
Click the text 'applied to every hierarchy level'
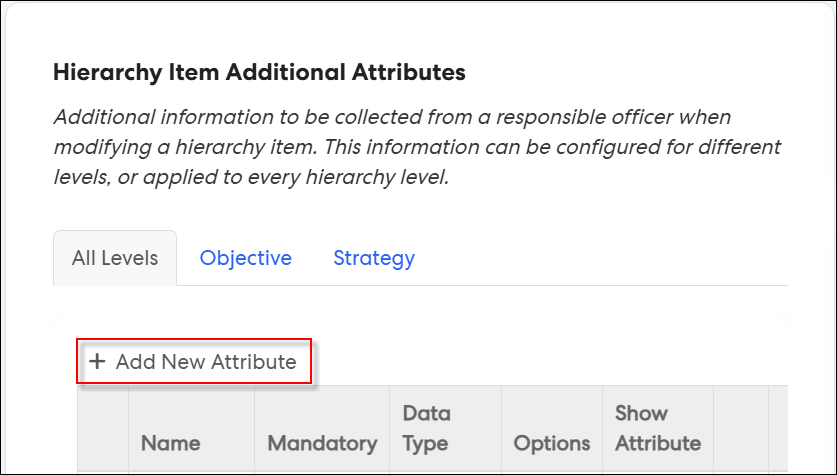pyautogui.click(x=296, y=177)
